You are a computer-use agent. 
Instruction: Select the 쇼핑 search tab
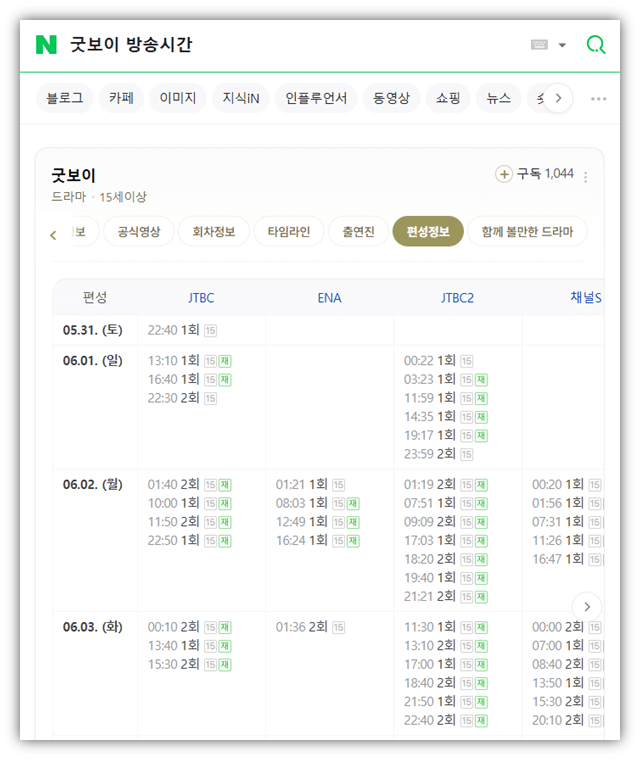(448, 98)
